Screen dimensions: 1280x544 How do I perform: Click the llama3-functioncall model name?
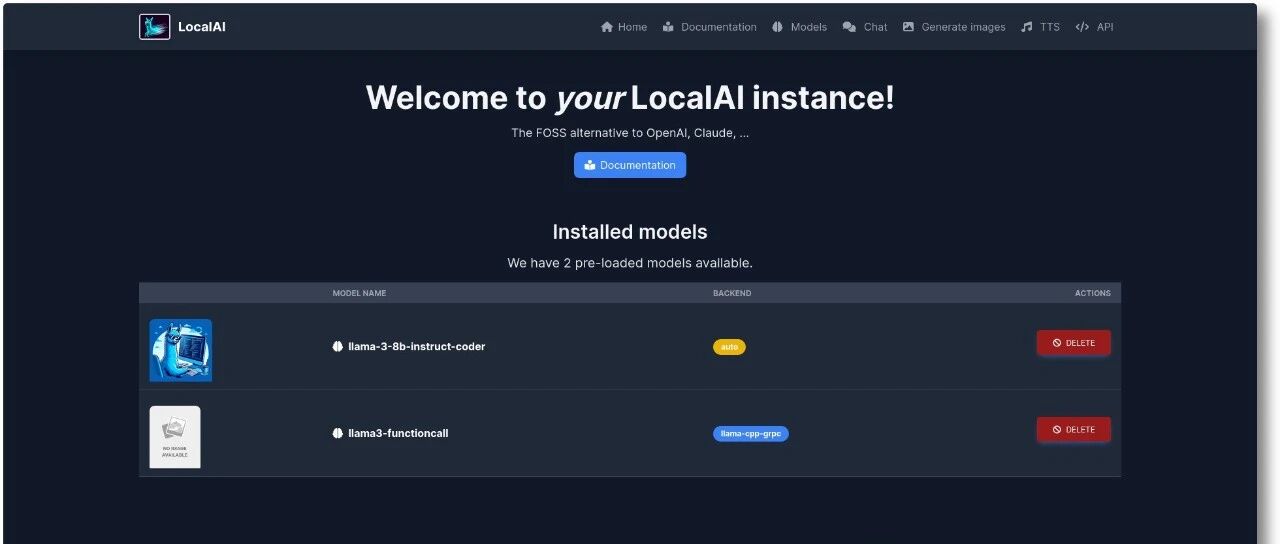(x=398, y=434)
